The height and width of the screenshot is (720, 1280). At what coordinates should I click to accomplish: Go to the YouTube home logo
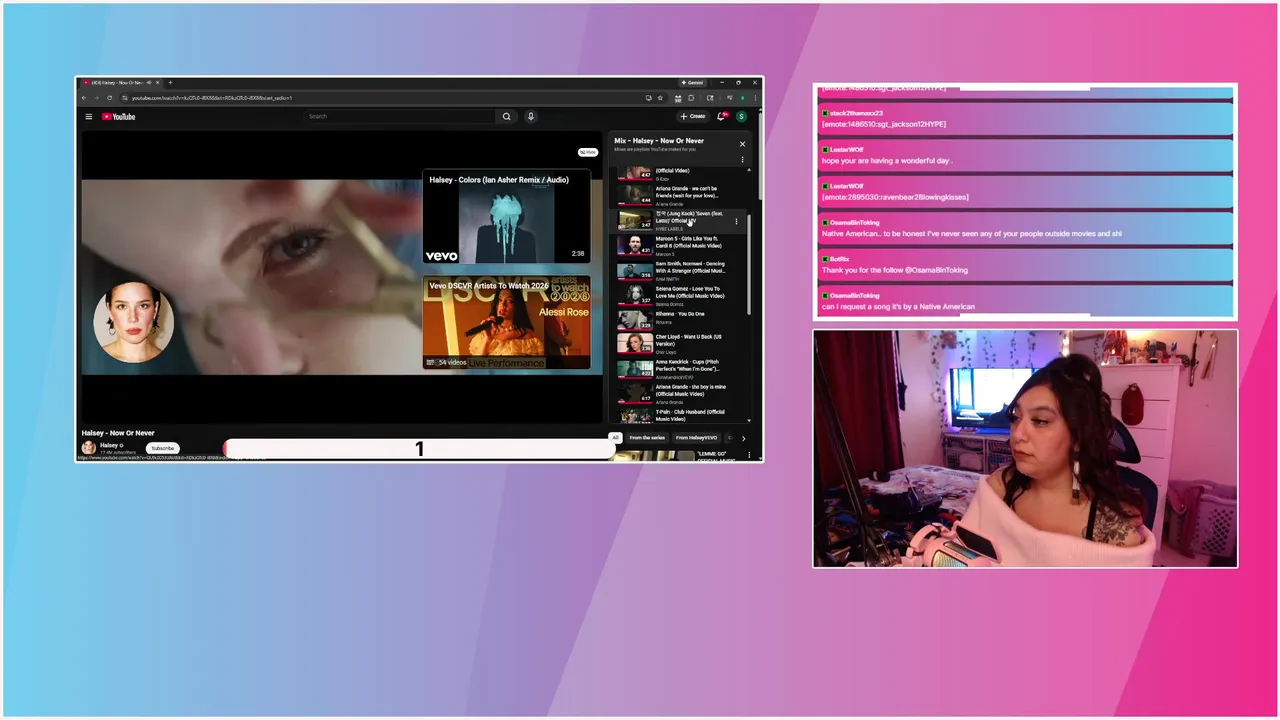click(118, 116)
